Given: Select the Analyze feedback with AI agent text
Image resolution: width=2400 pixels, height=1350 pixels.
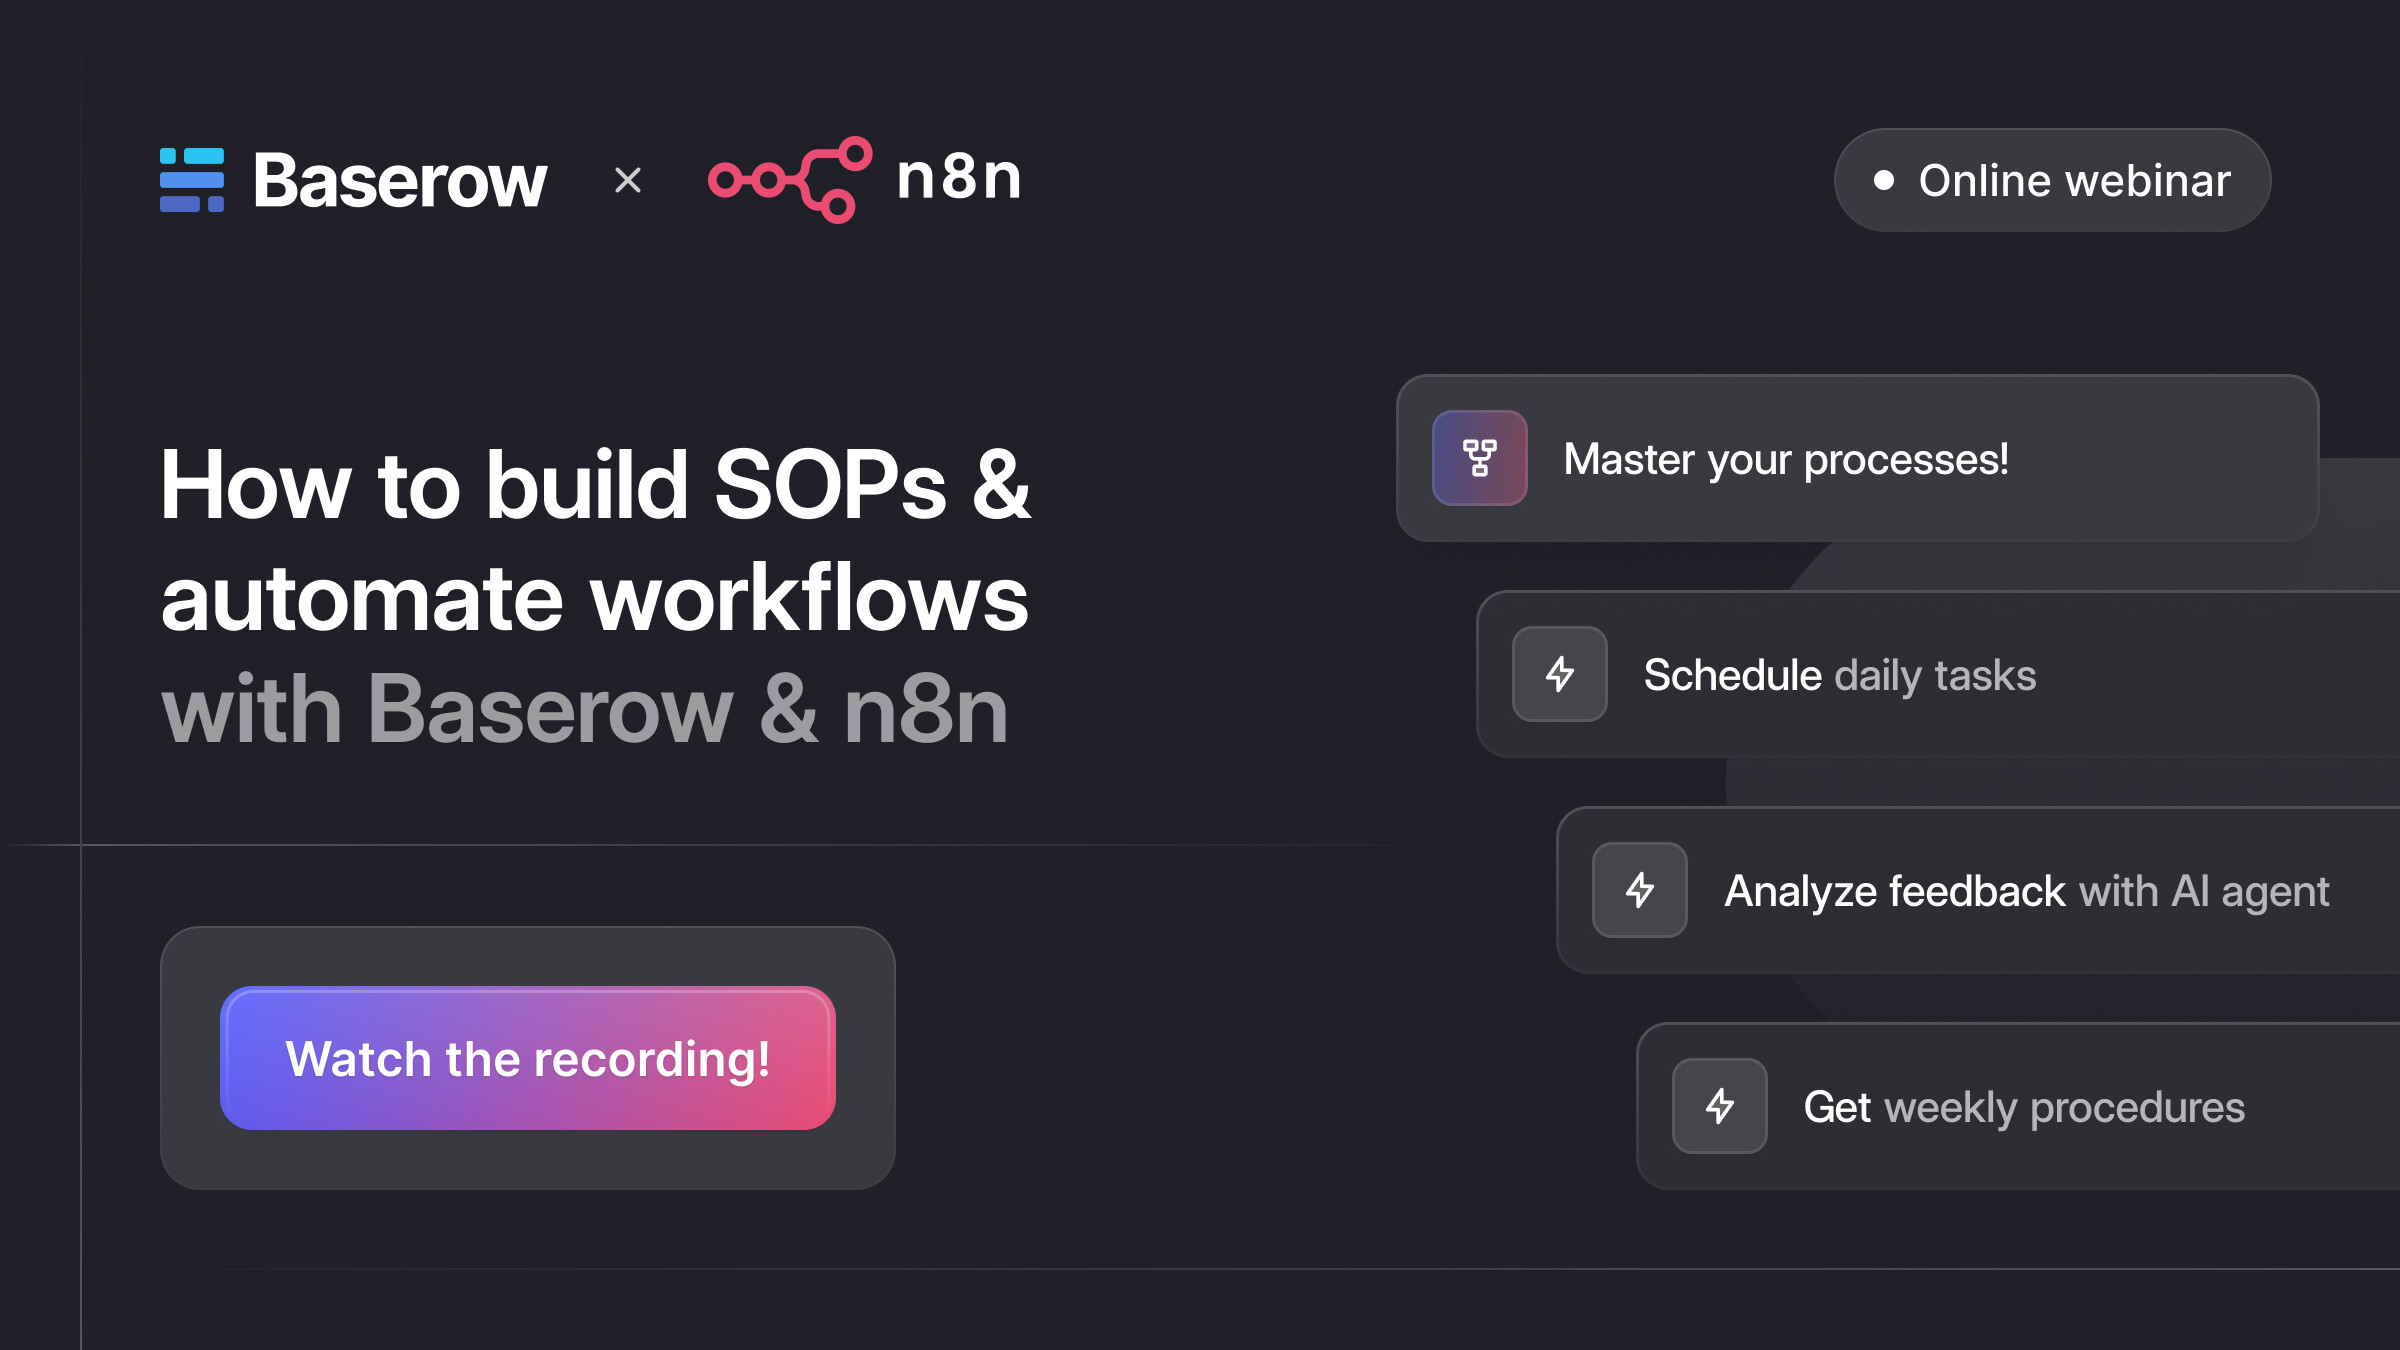Looking at the screenshot, I should [2027, 892].
